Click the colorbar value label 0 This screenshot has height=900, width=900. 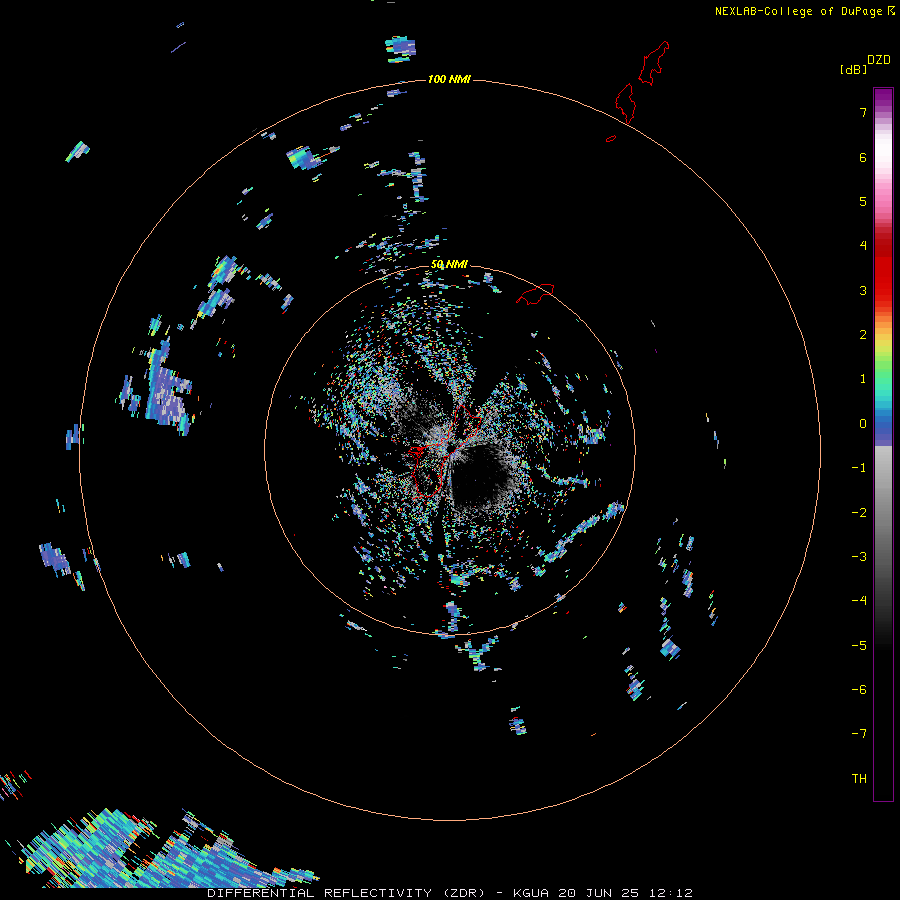(x=863, y=424)
